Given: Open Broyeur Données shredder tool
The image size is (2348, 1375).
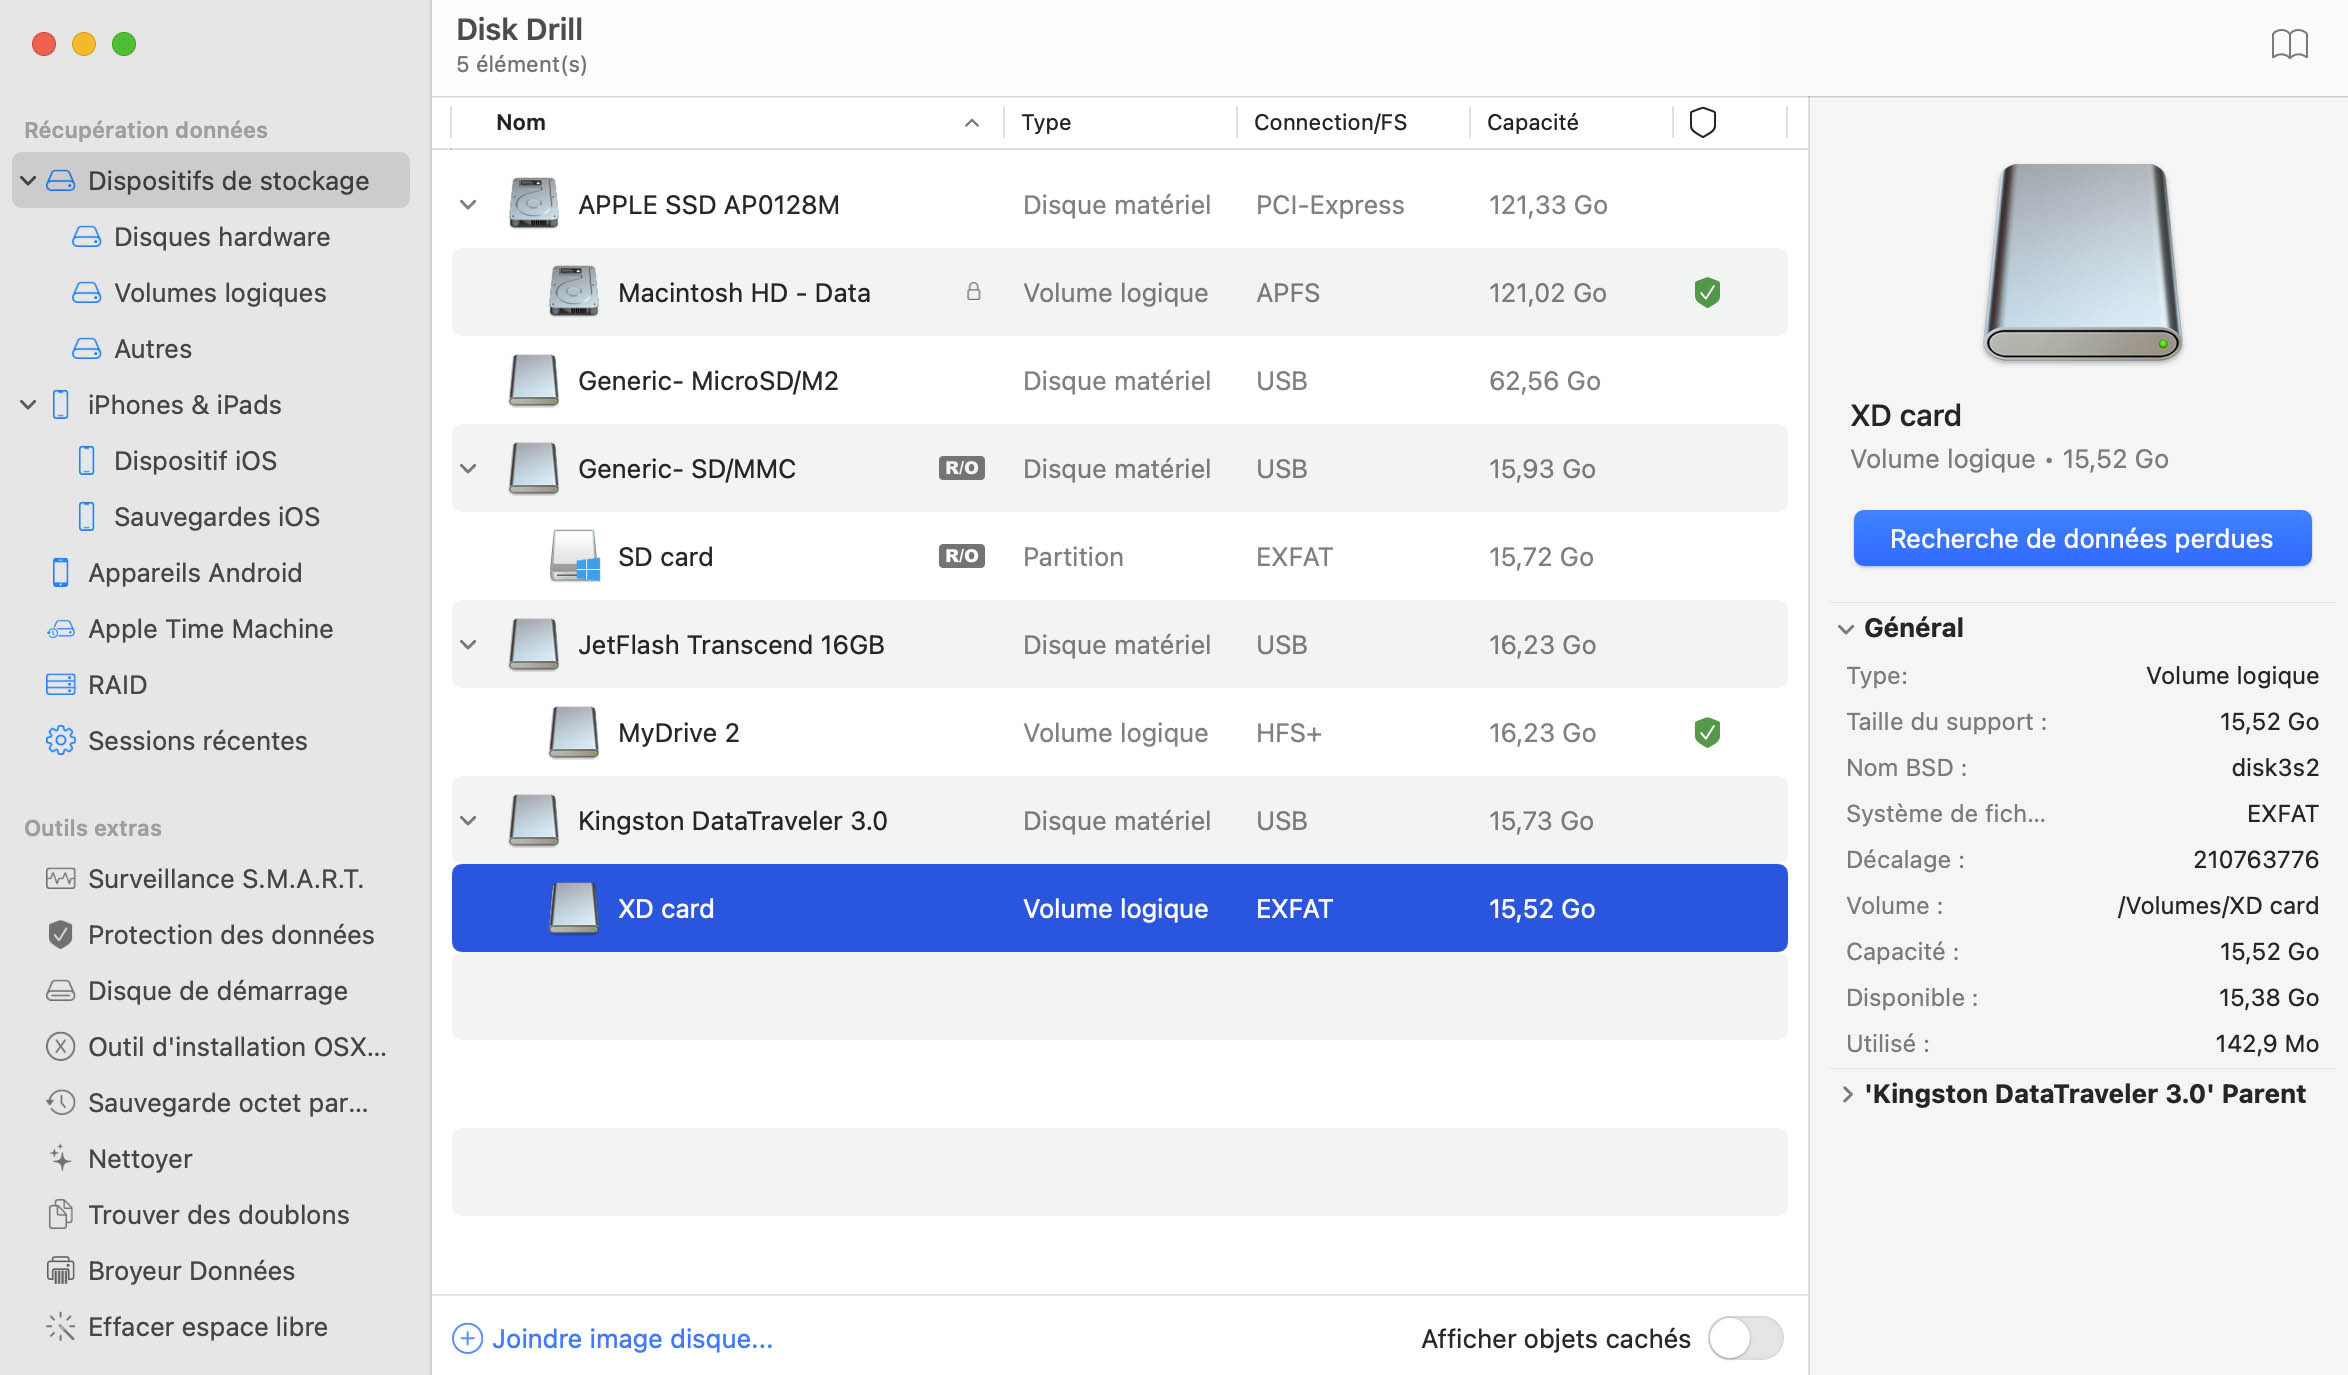Looking at the screenshot, I should [191, 1271].
